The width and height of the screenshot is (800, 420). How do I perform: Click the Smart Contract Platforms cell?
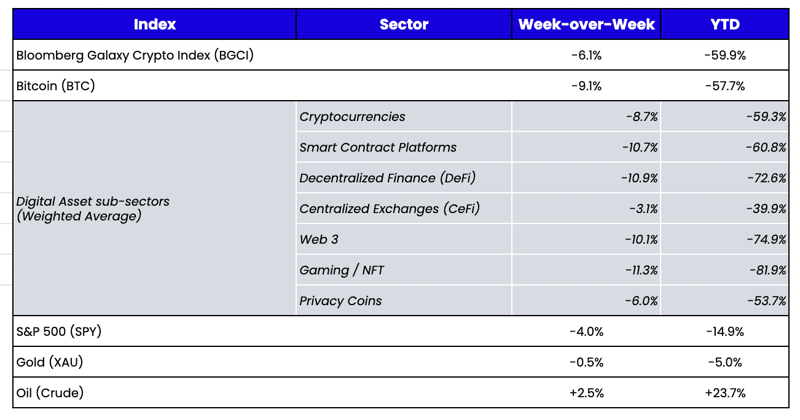point(378,147)
